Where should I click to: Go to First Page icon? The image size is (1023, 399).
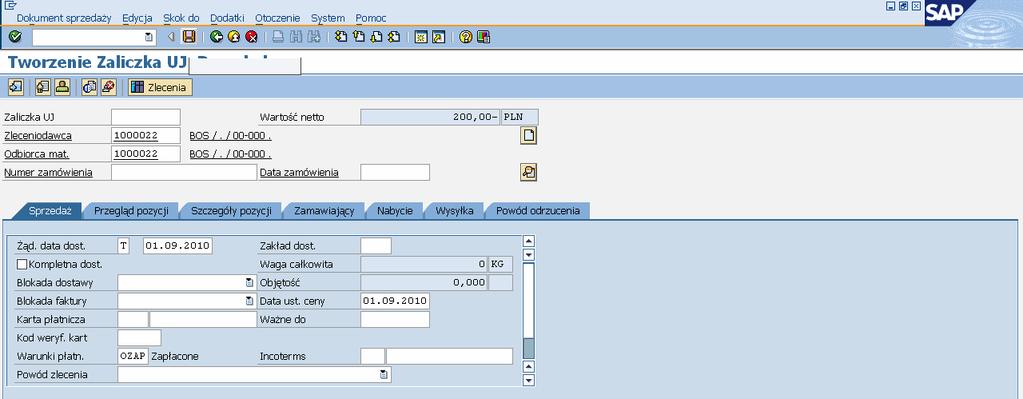click(341, 37)
